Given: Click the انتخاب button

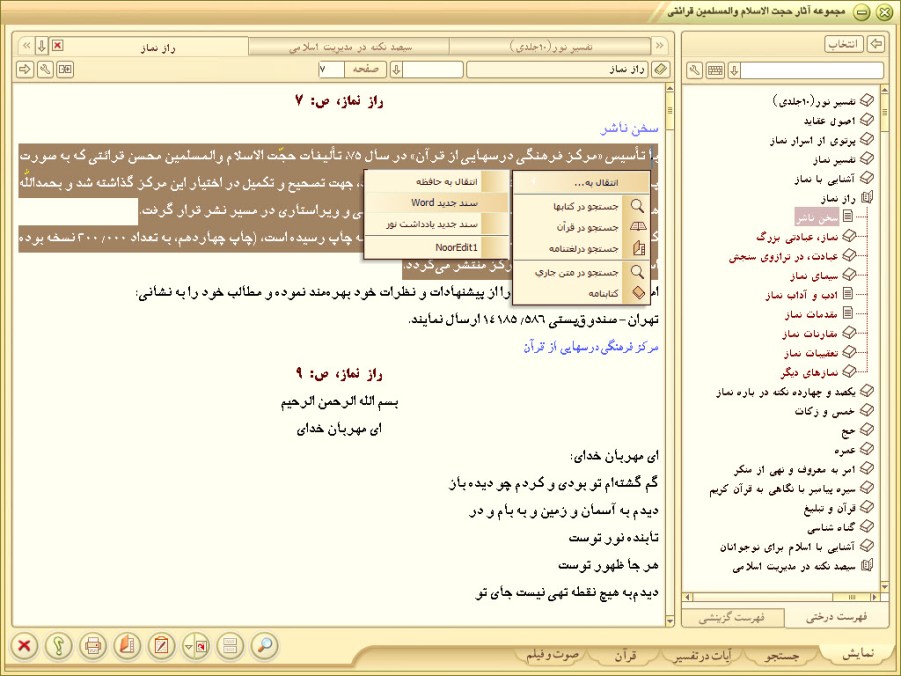Looking at the screenshot, I should point(844,44).
